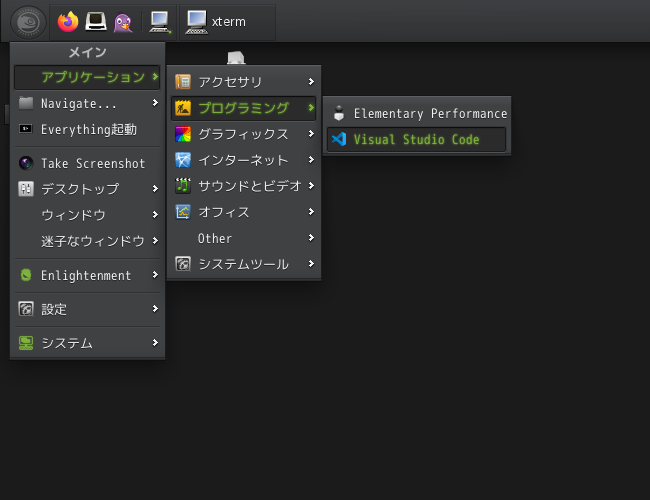Open Elementary Performance entry
The image size is (650, 500).
coord(417,113)
